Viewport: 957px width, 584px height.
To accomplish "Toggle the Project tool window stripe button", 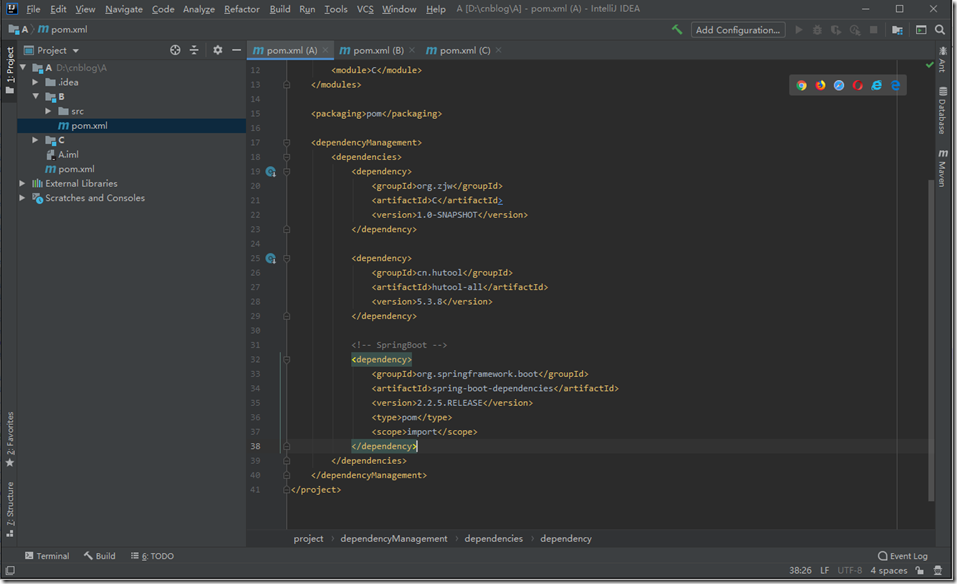I will [10, 70].
